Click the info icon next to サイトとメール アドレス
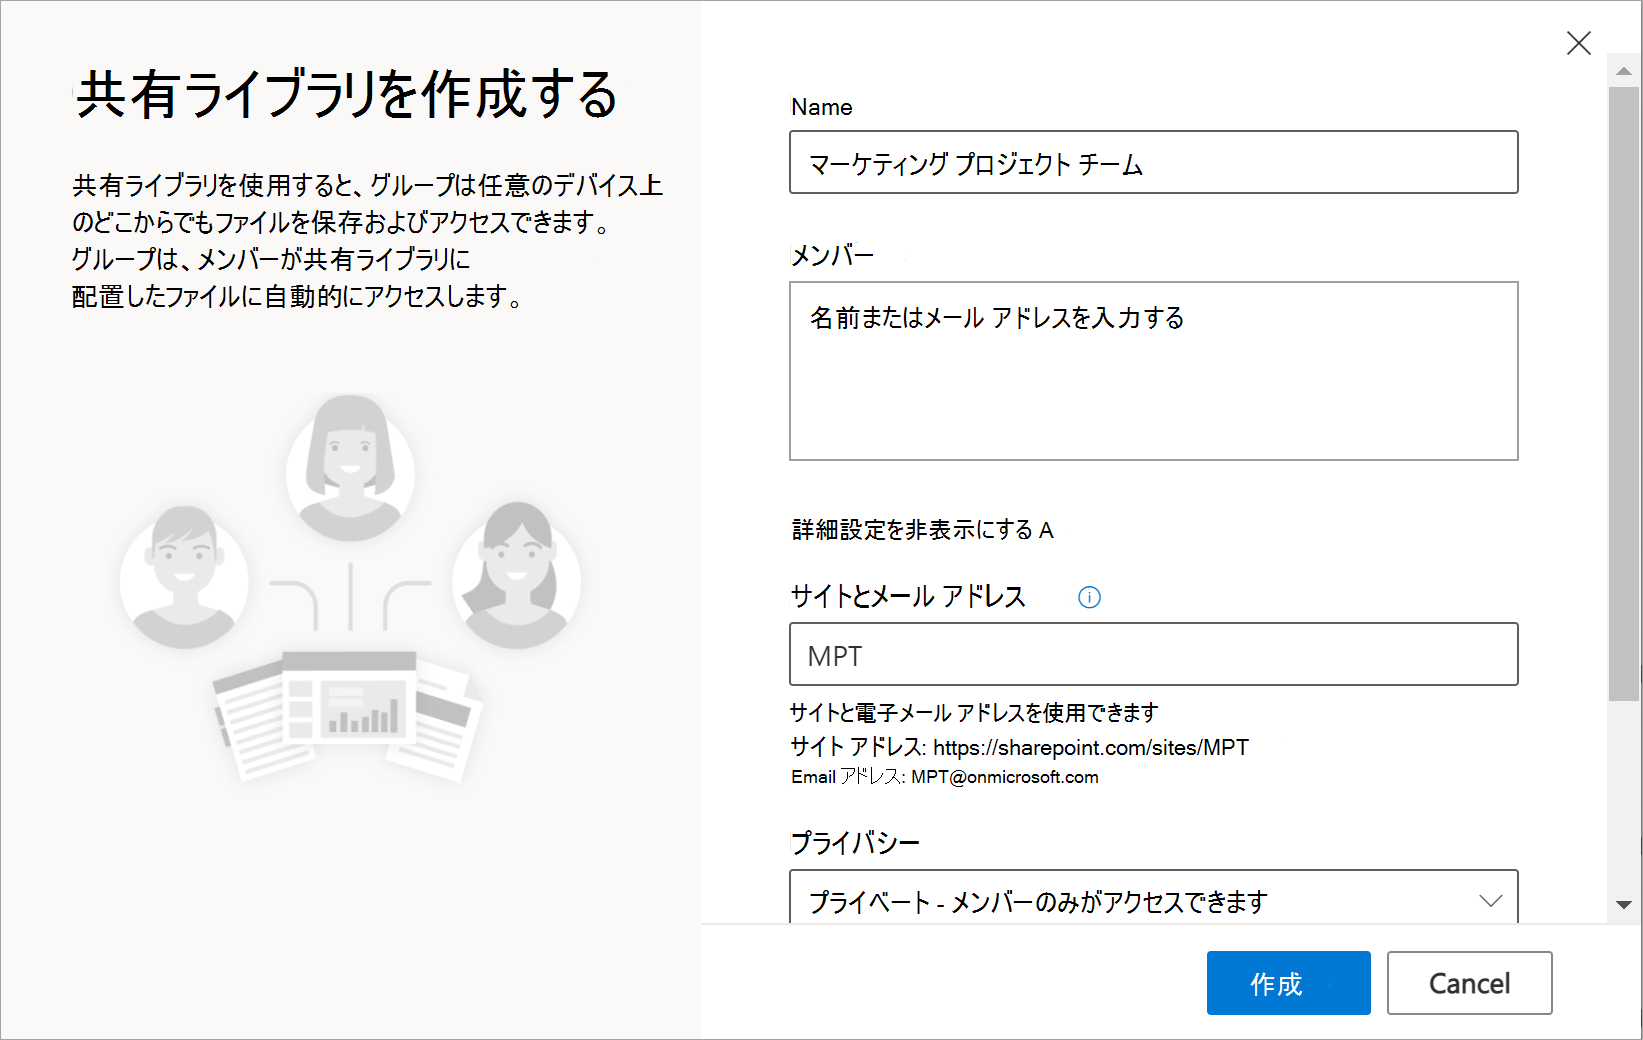The height and width of the screenshot is (1040, 1643). [1089, 597]
